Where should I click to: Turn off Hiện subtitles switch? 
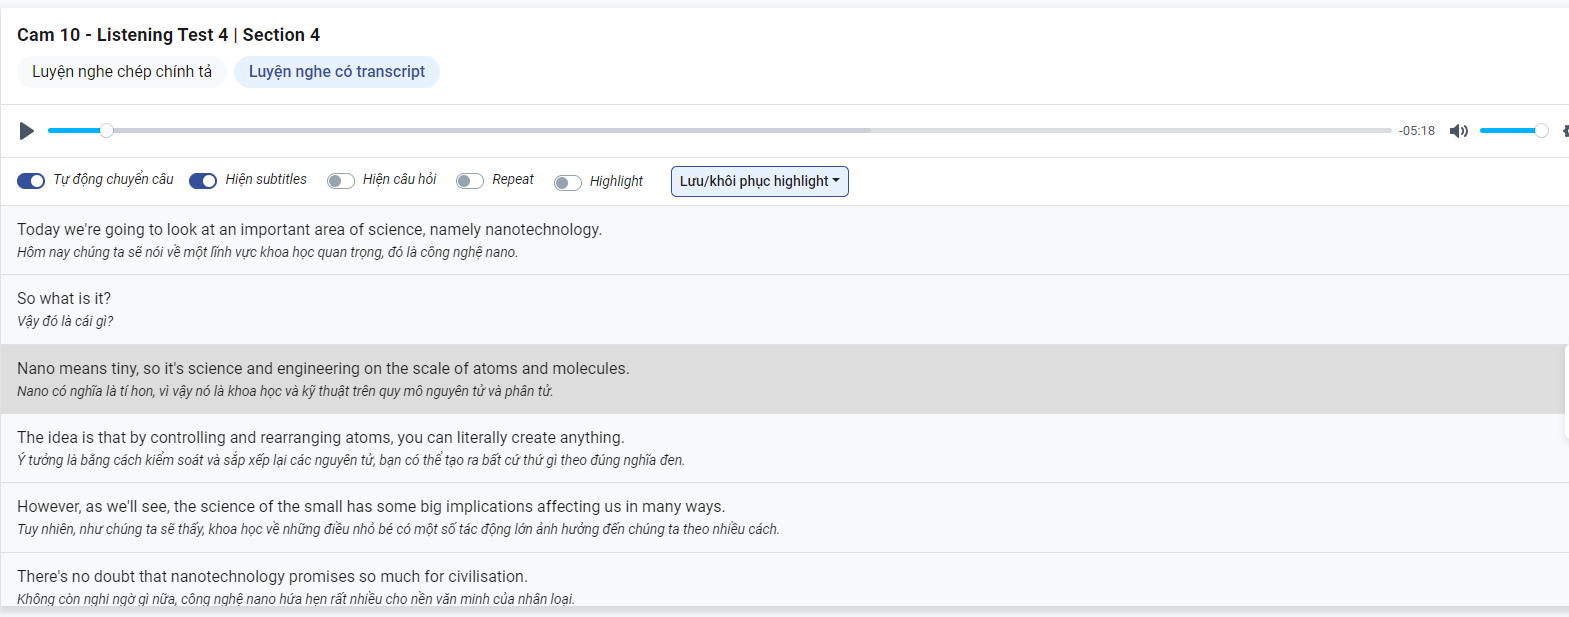tap(203, 181)
